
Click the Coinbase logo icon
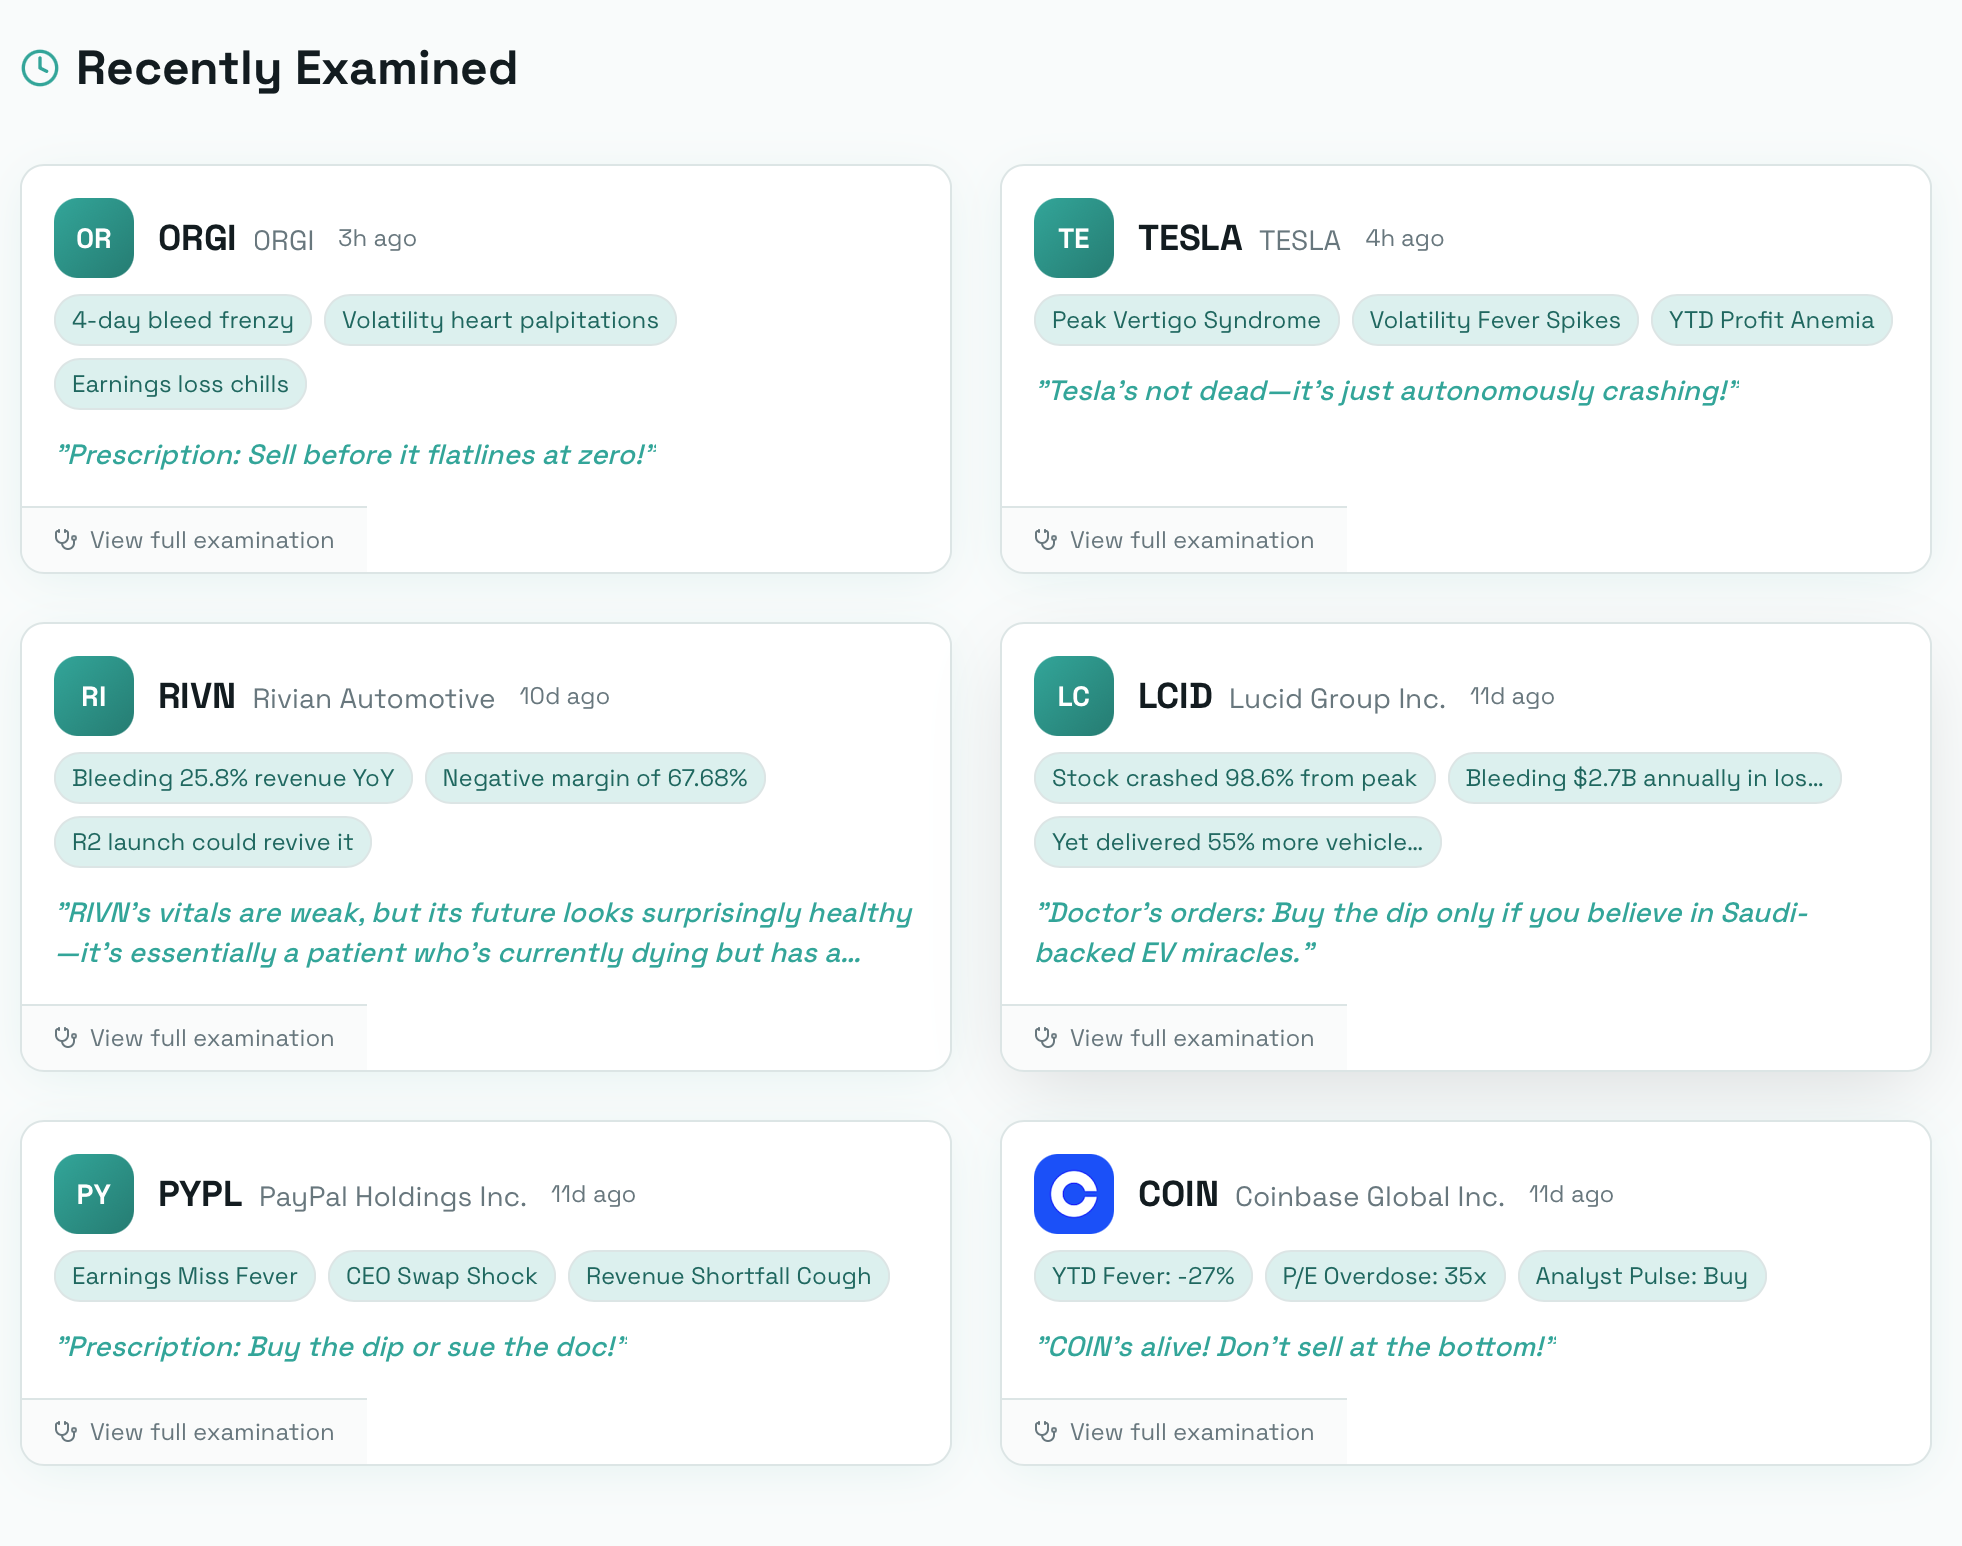(1074, 1194)
